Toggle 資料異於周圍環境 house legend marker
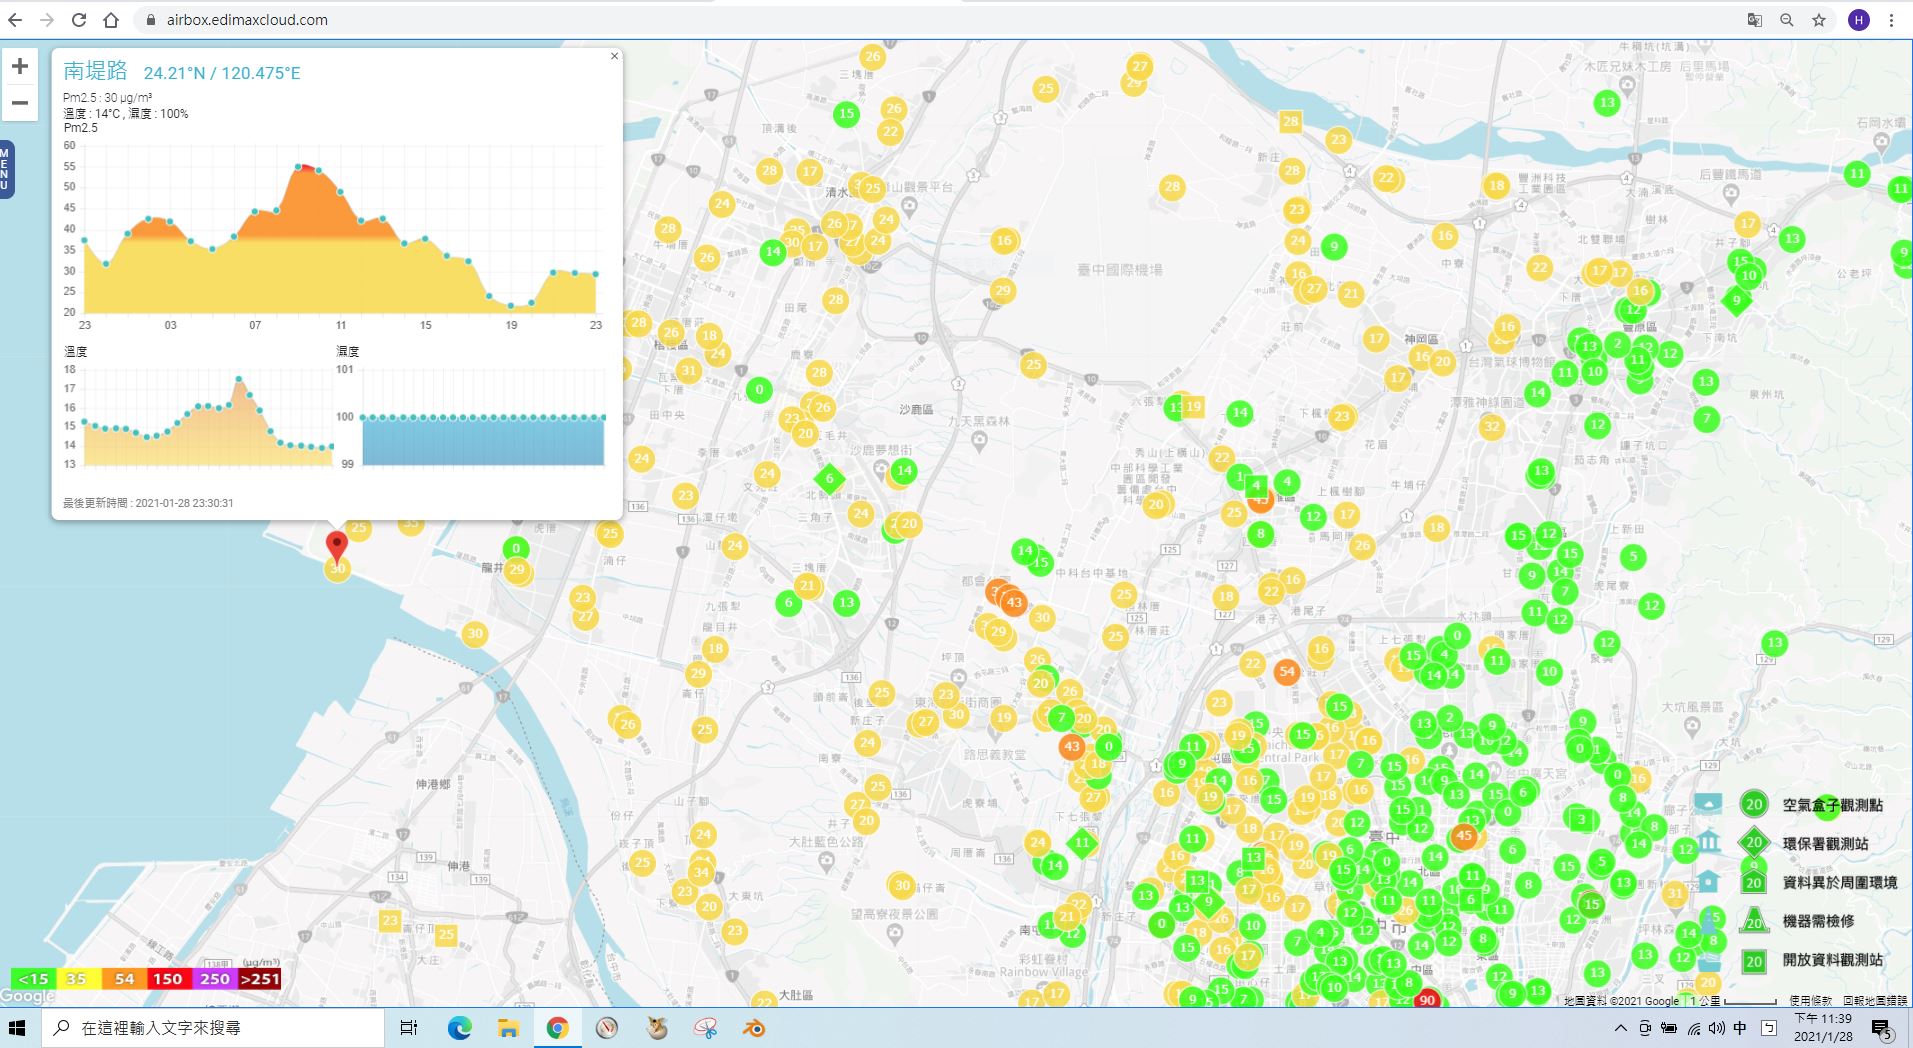 click(x=1753, y=881)
